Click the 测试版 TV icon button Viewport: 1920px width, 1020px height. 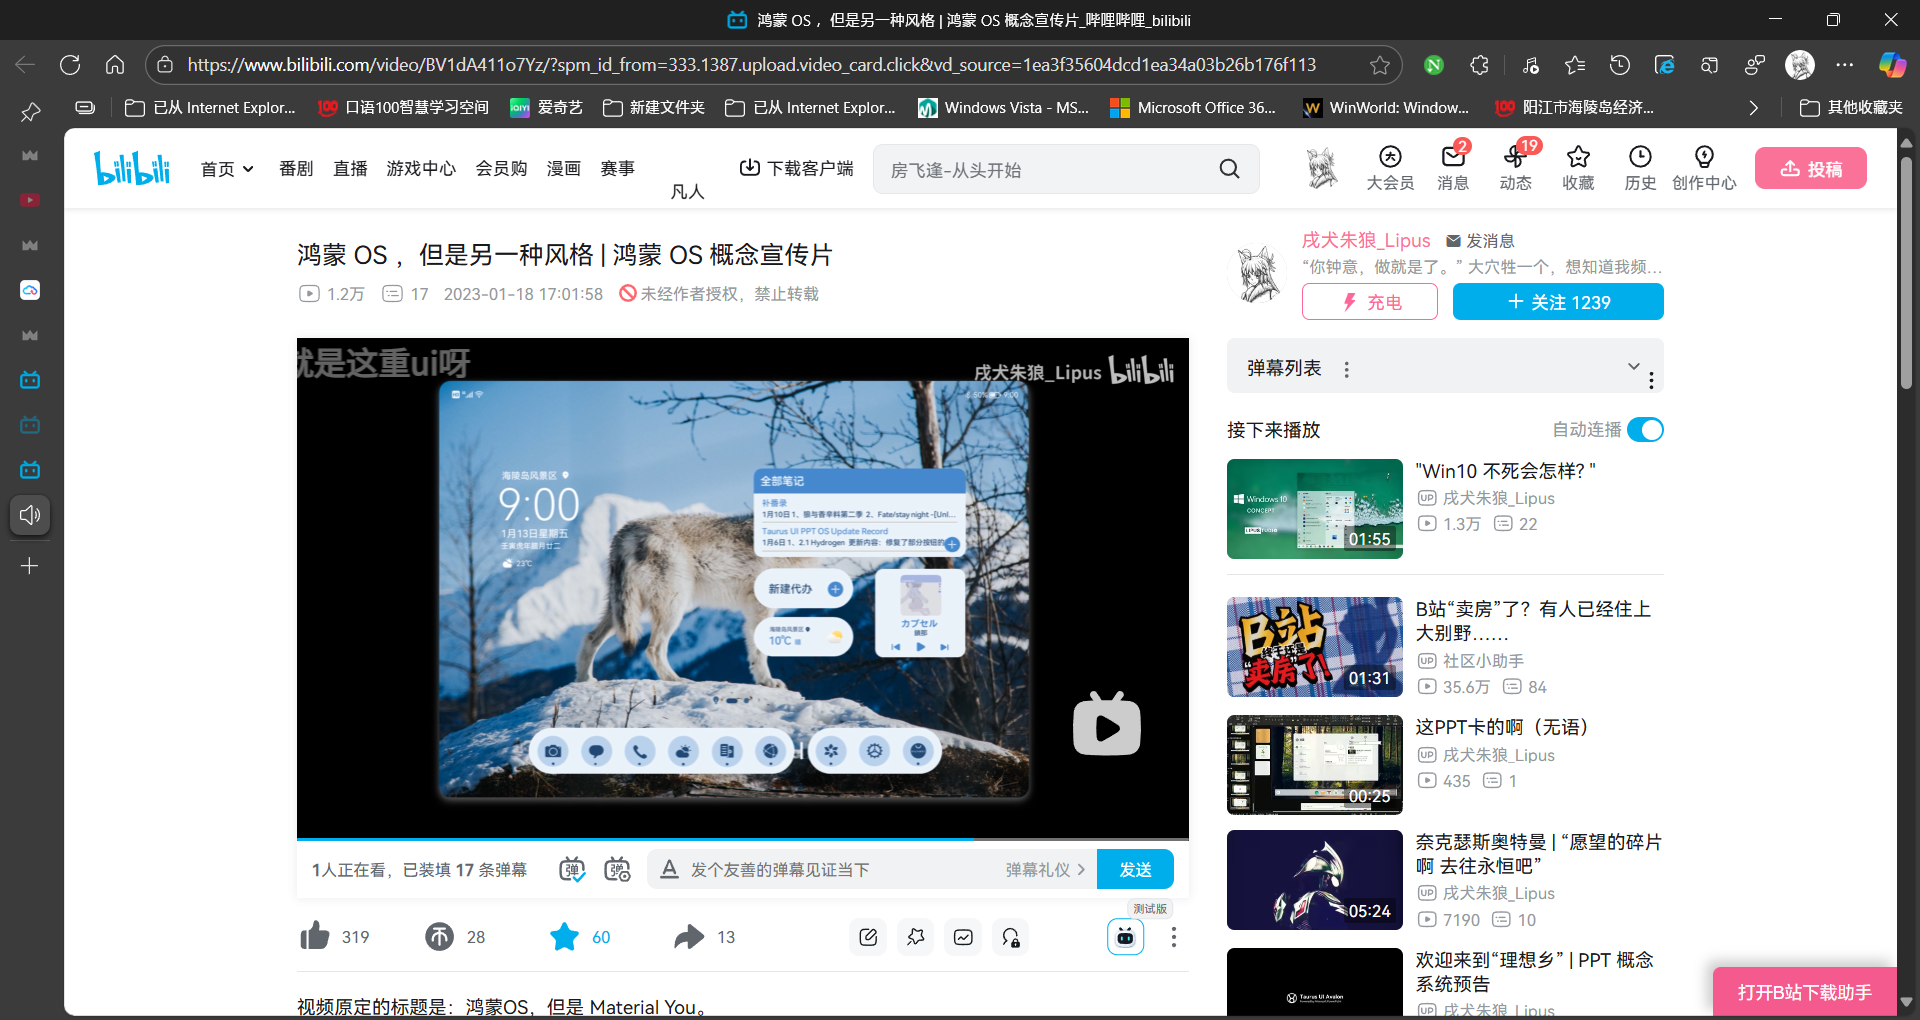click(x=1125, y=937)
